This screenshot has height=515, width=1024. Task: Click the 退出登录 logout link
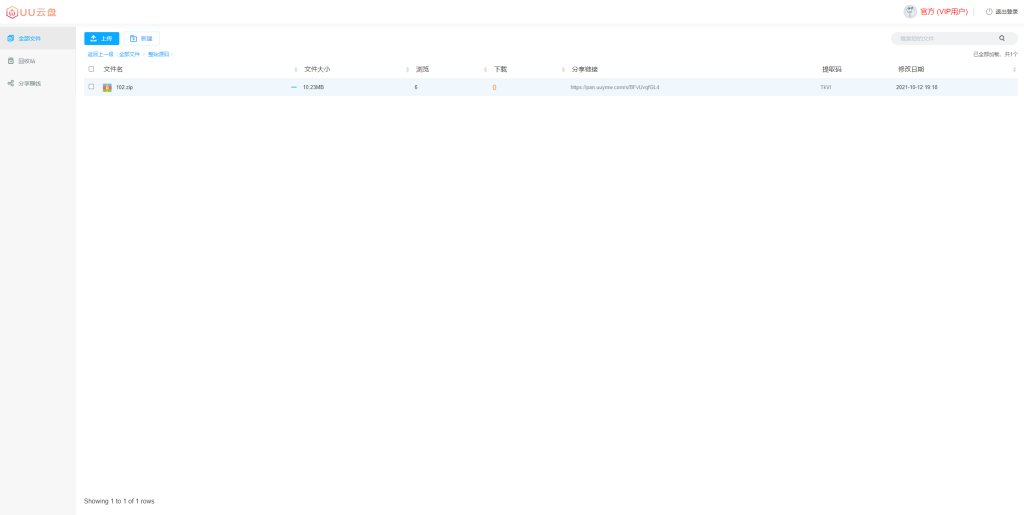coord(1002,12)
